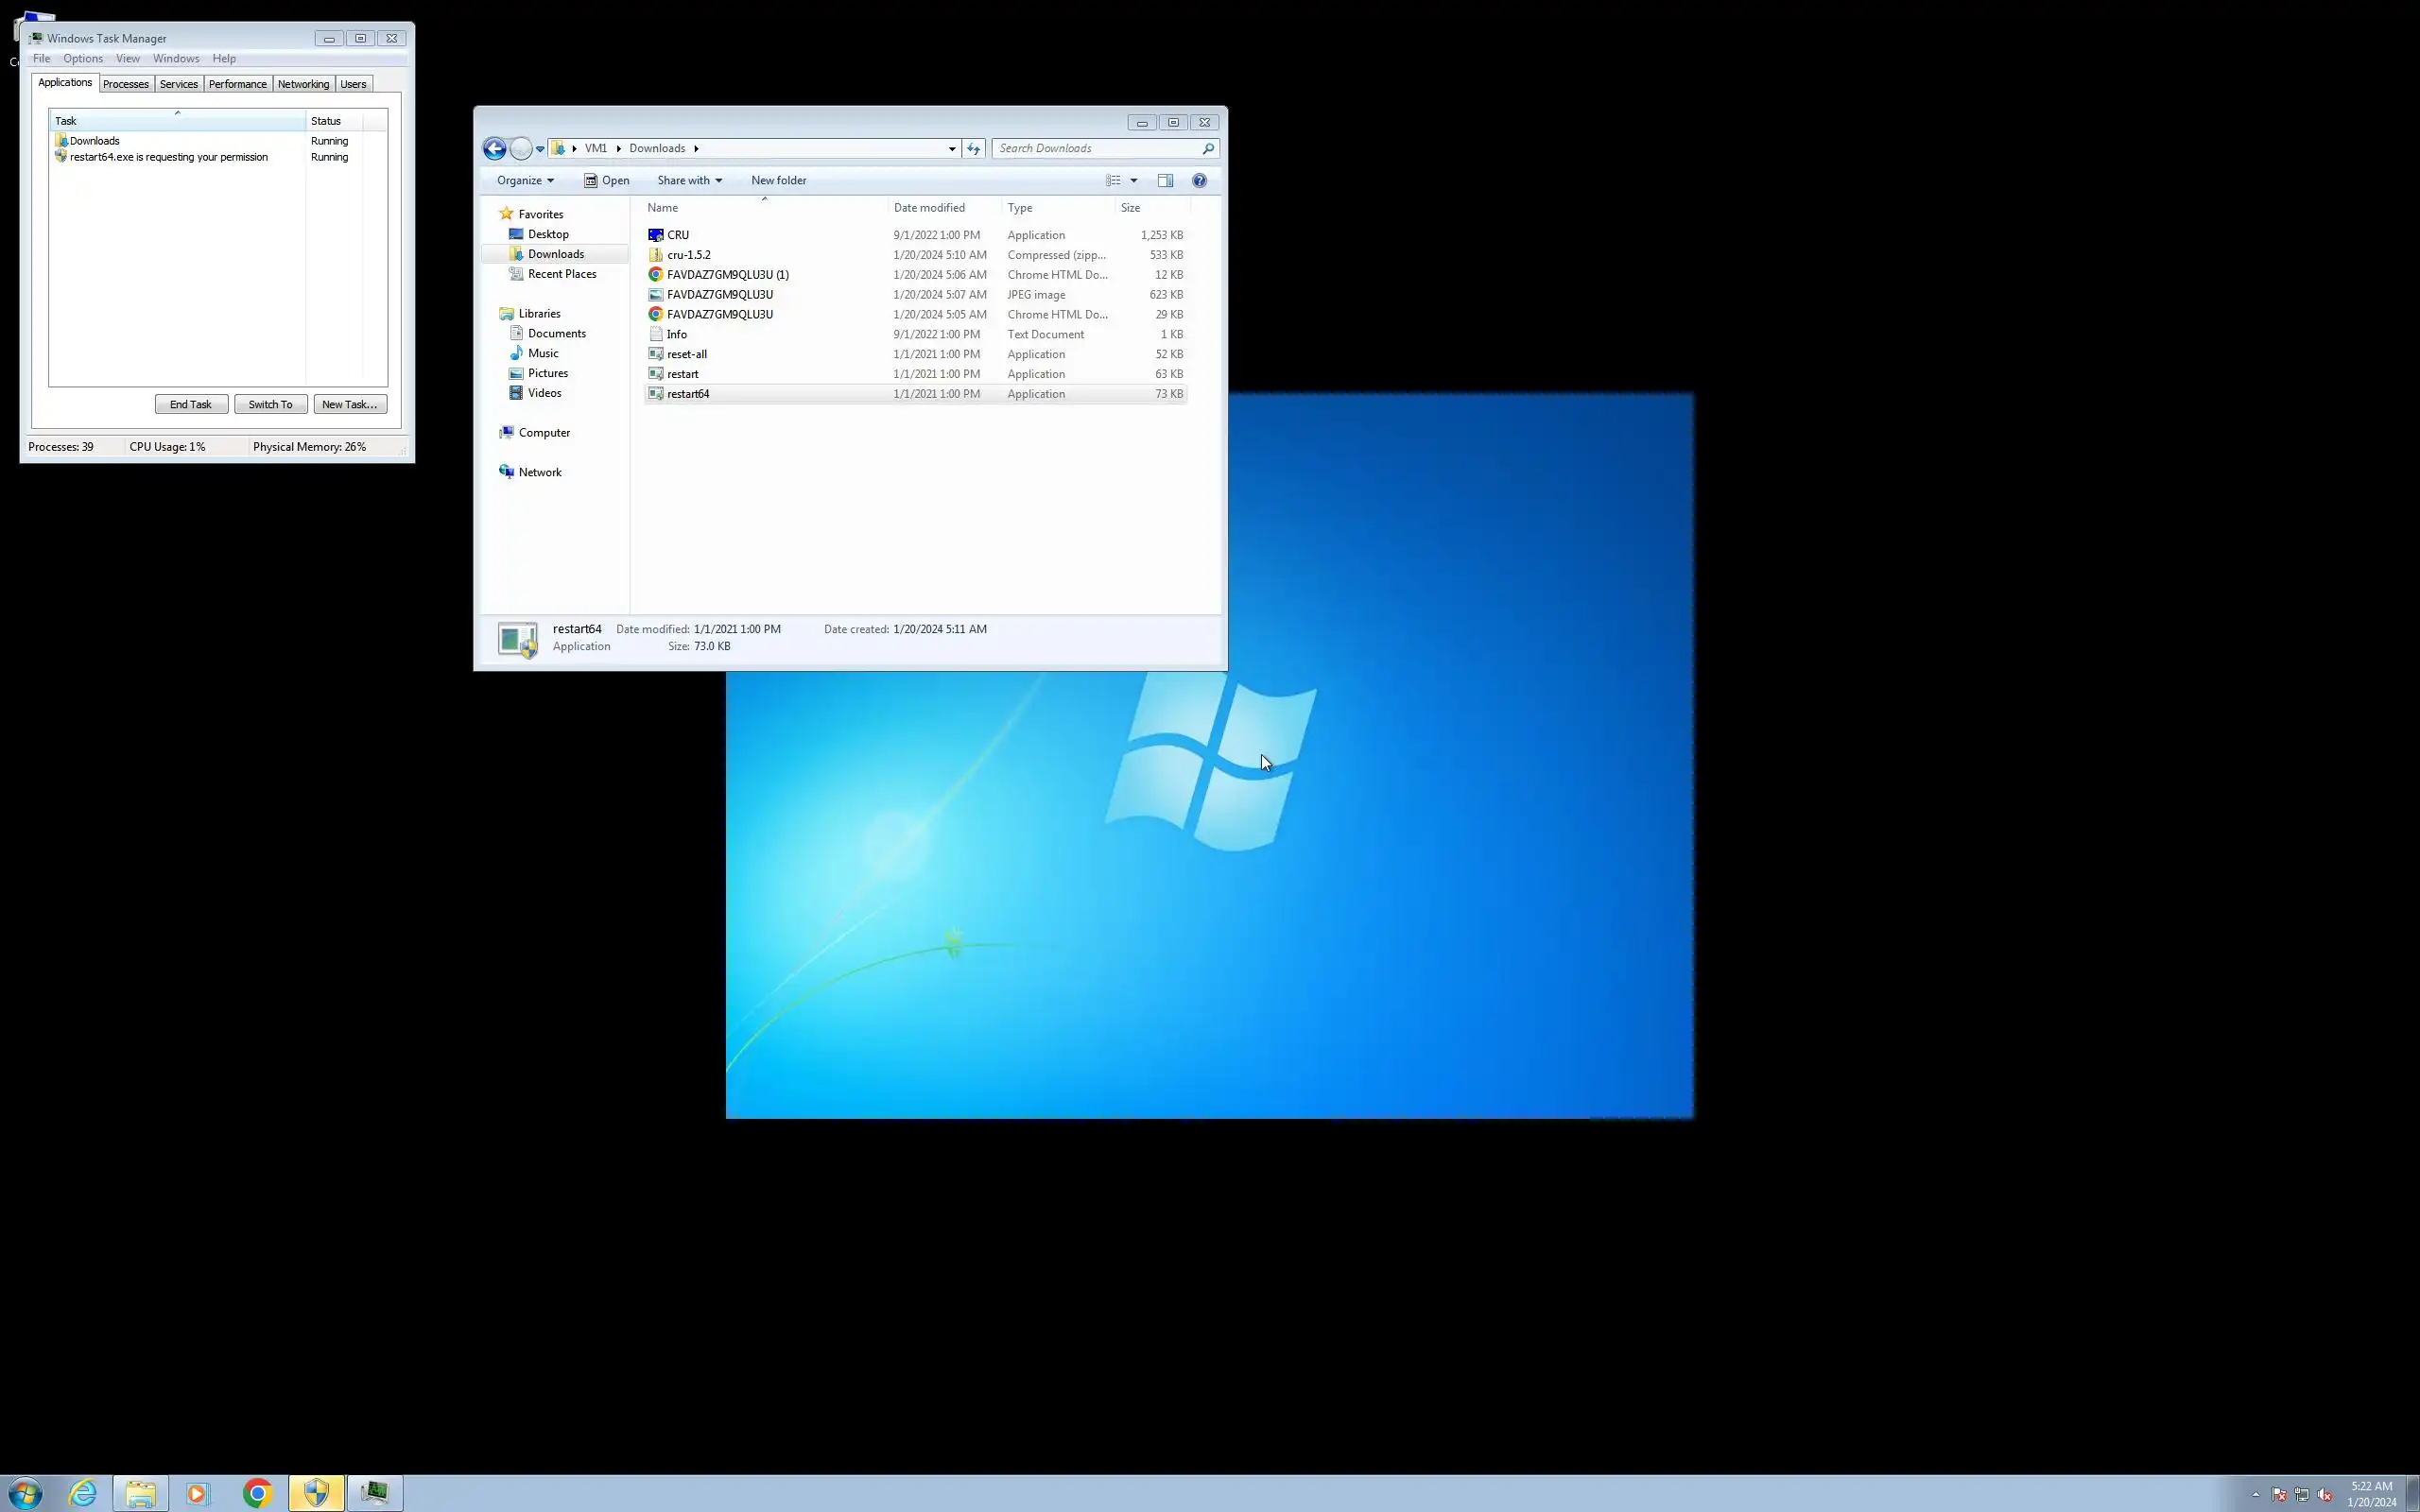Switch to the Performance tab
Screen dimensions: 2420x1512
pyautogui.click(x=237, y=84)
